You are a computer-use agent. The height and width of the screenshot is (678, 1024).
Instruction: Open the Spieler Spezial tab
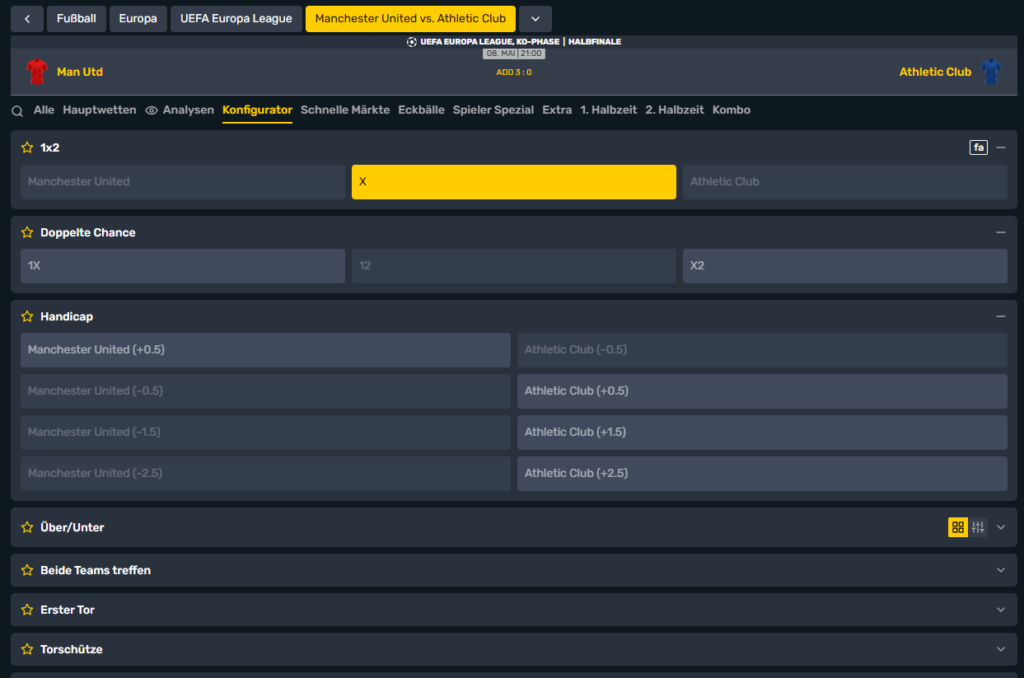(493, 110)
